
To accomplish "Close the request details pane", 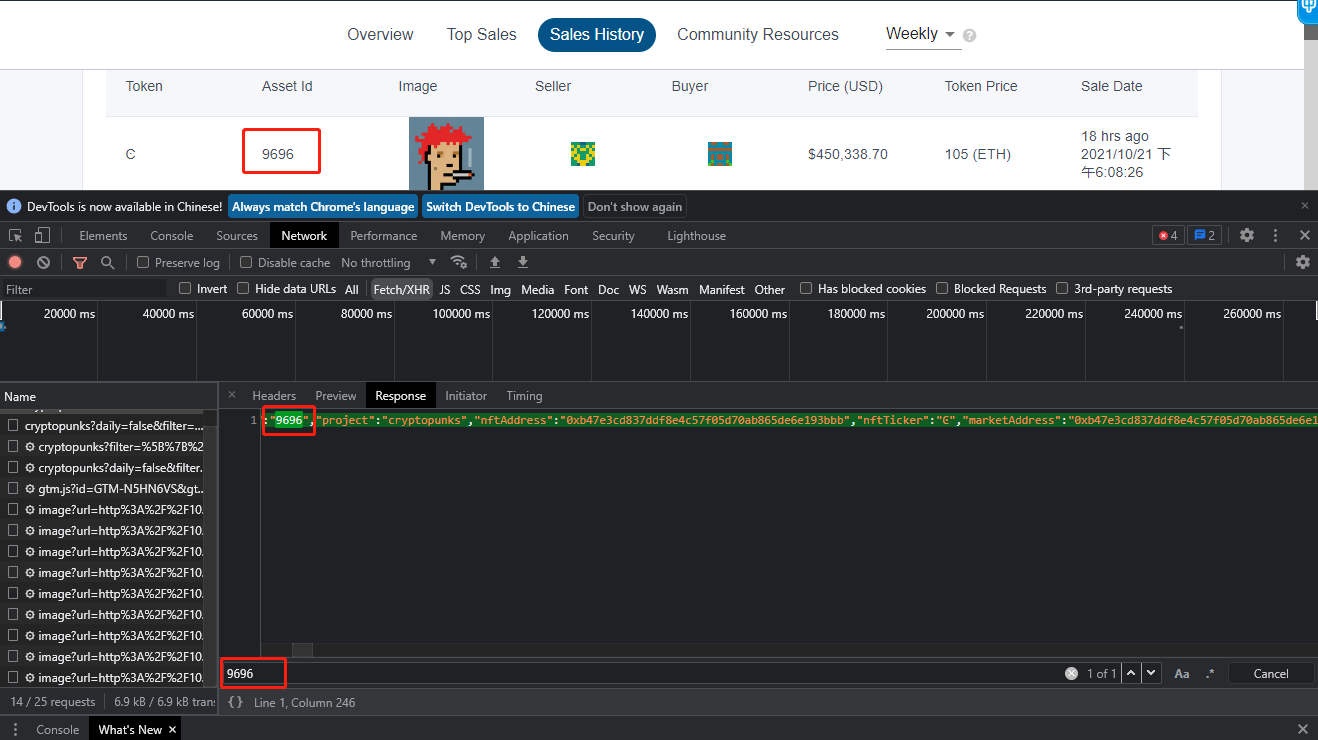I will point(232,395).
